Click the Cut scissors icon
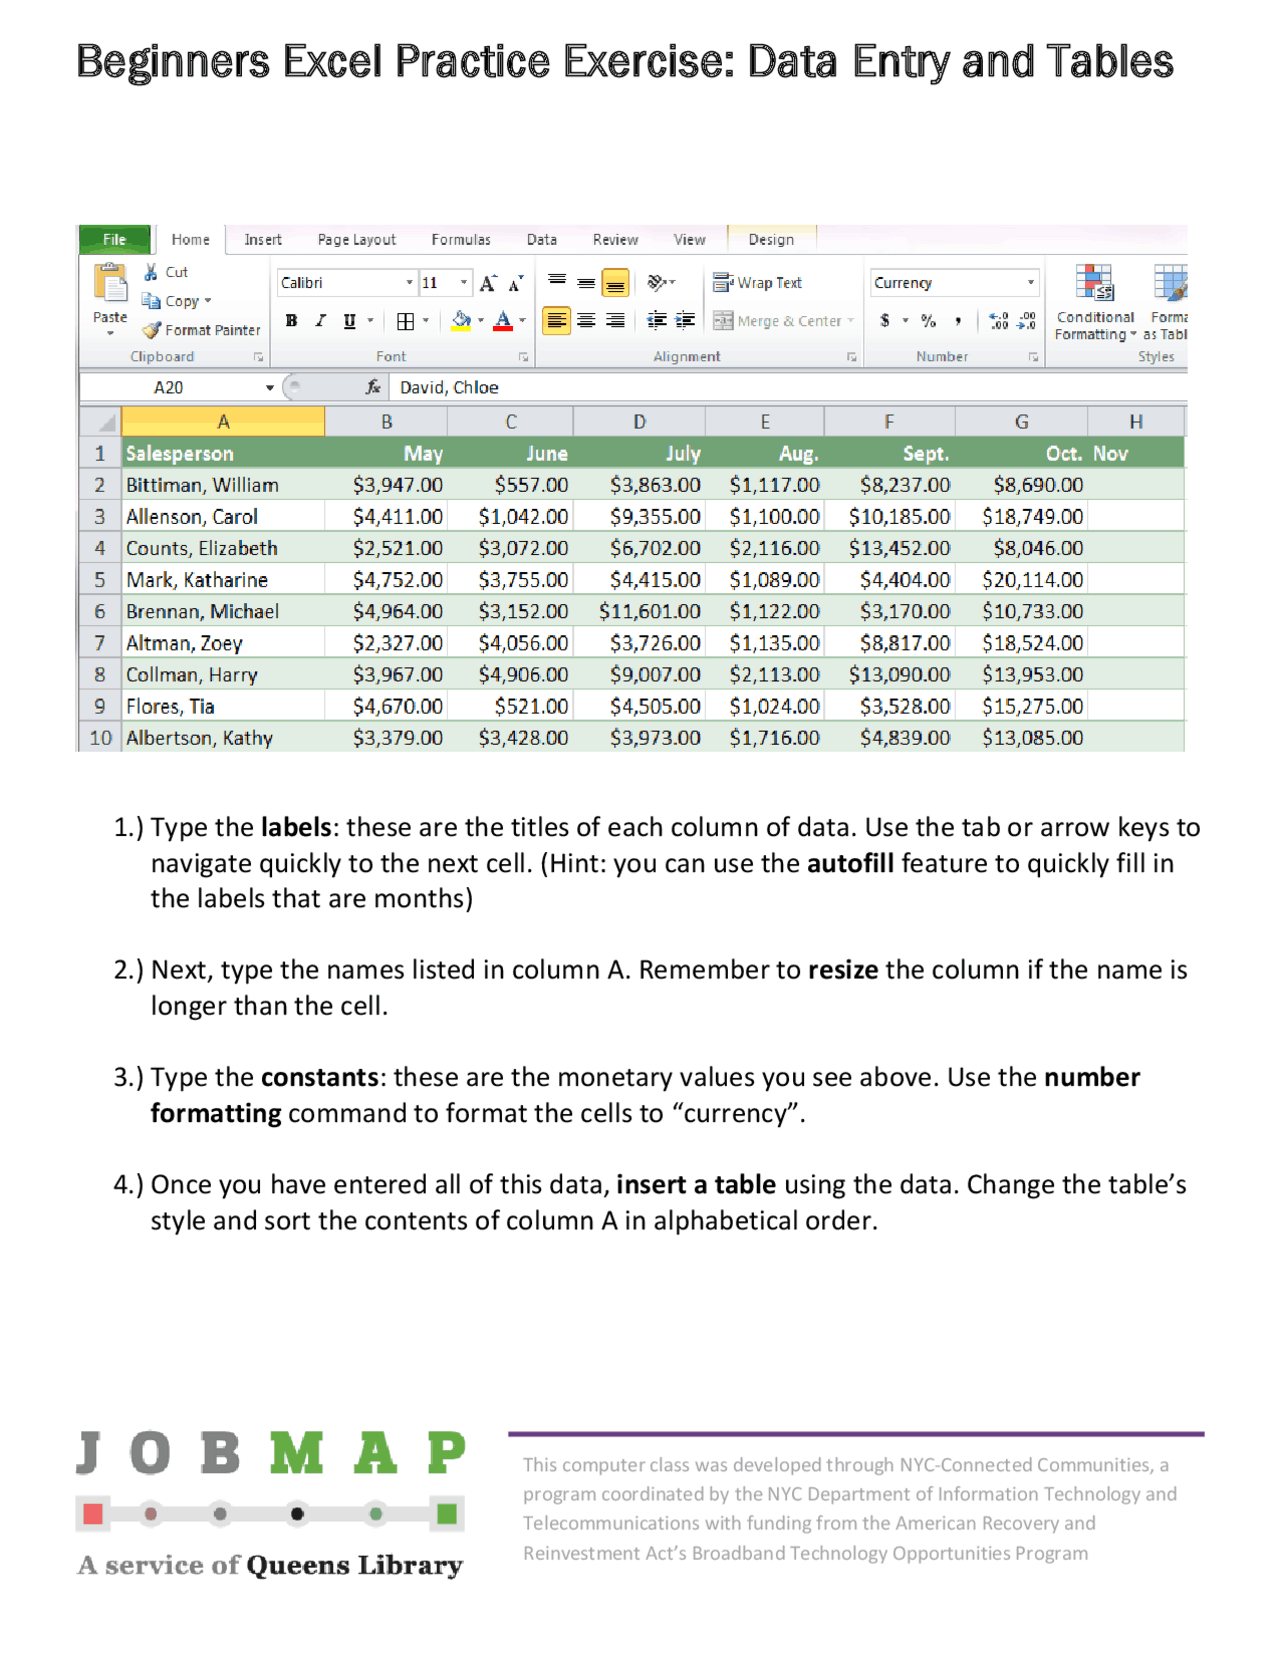This screenshot has height=1656, width=1280. pyautogui.click(x=151, y=272)
